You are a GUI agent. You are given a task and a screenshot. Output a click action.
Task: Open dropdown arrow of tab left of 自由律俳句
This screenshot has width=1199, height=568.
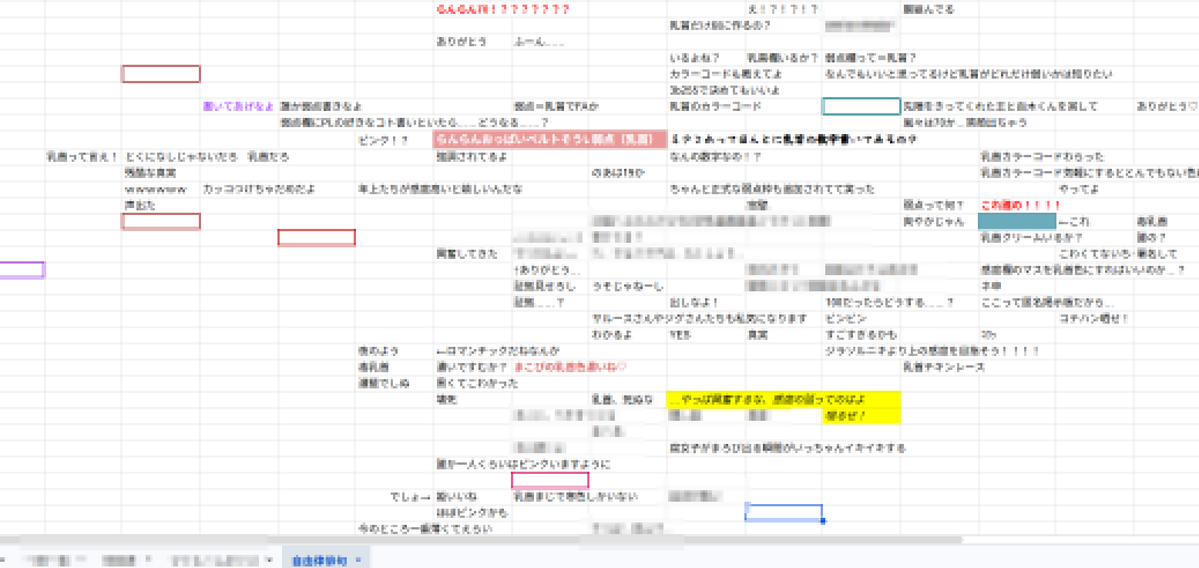268,560
